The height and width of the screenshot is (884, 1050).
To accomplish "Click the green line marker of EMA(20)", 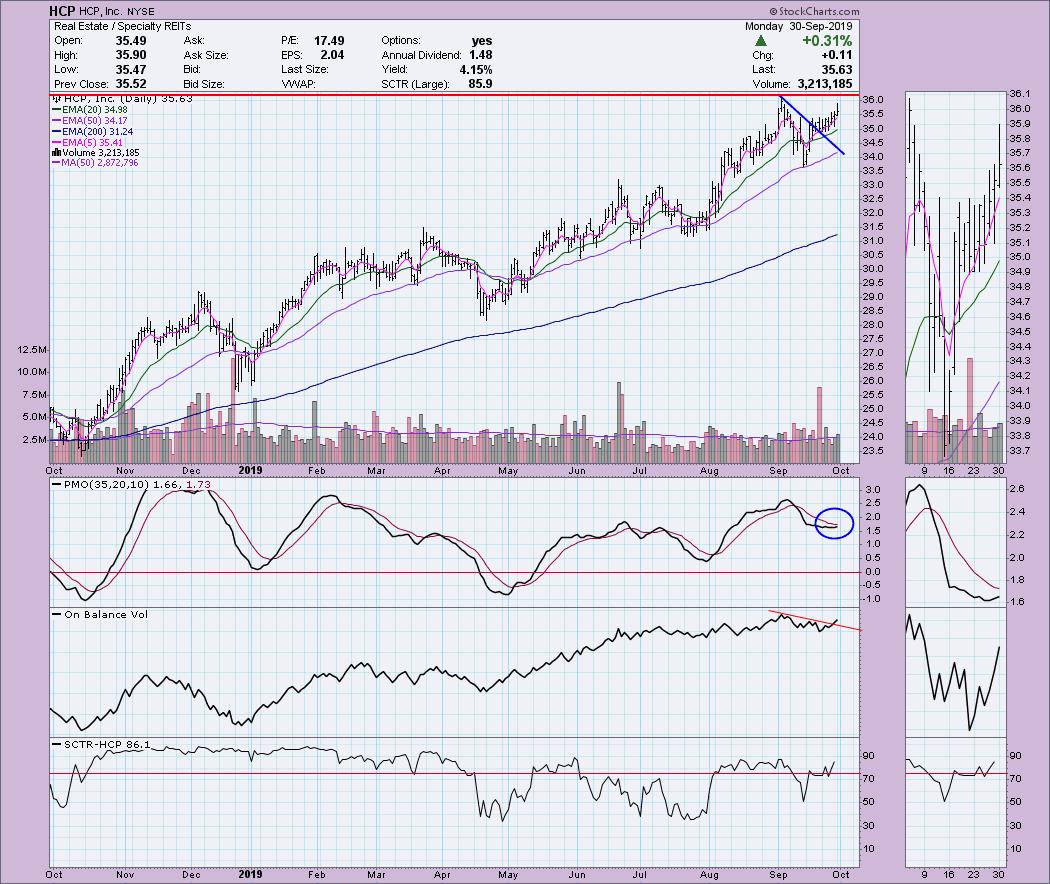I will (x=56, y=110).
